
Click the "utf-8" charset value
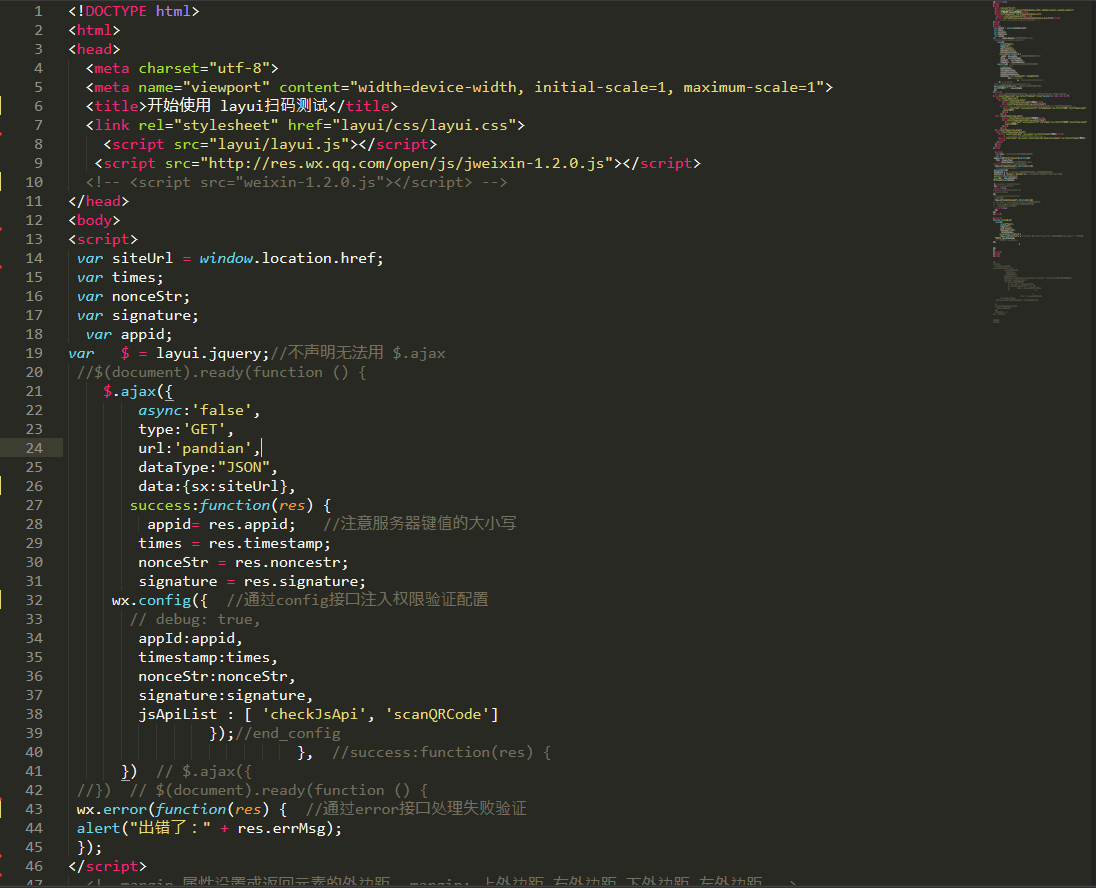pos(239,68)
